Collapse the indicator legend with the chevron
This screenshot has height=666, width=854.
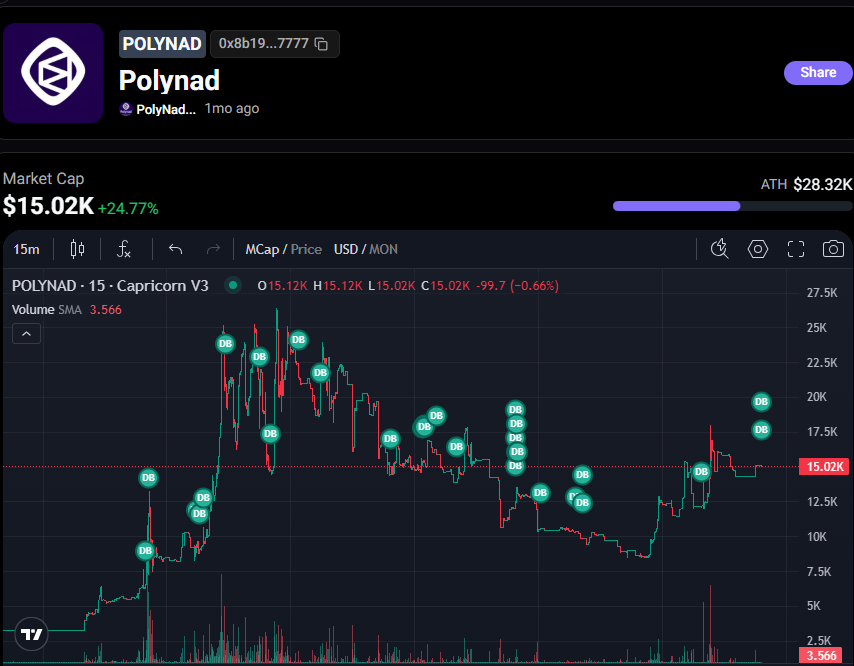click(x=26, y=334)
